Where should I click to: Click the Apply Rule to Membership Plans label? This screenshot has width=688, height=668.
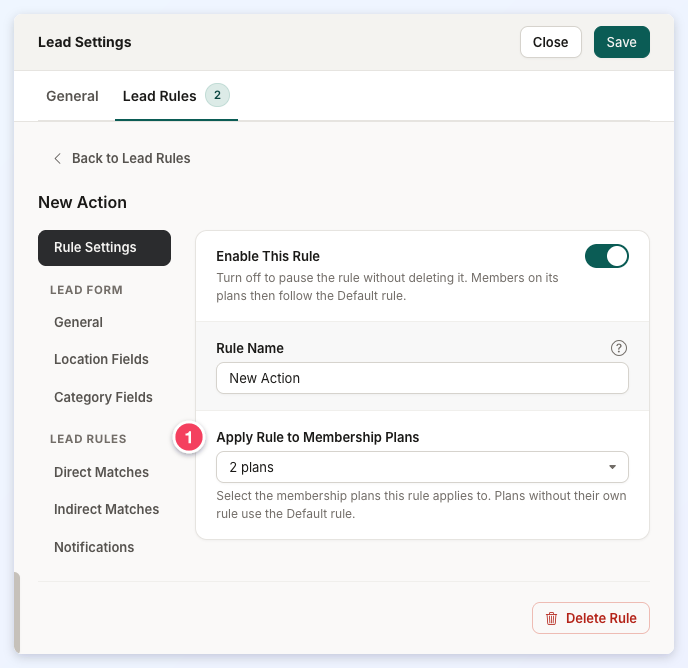[x=318, y=437]
